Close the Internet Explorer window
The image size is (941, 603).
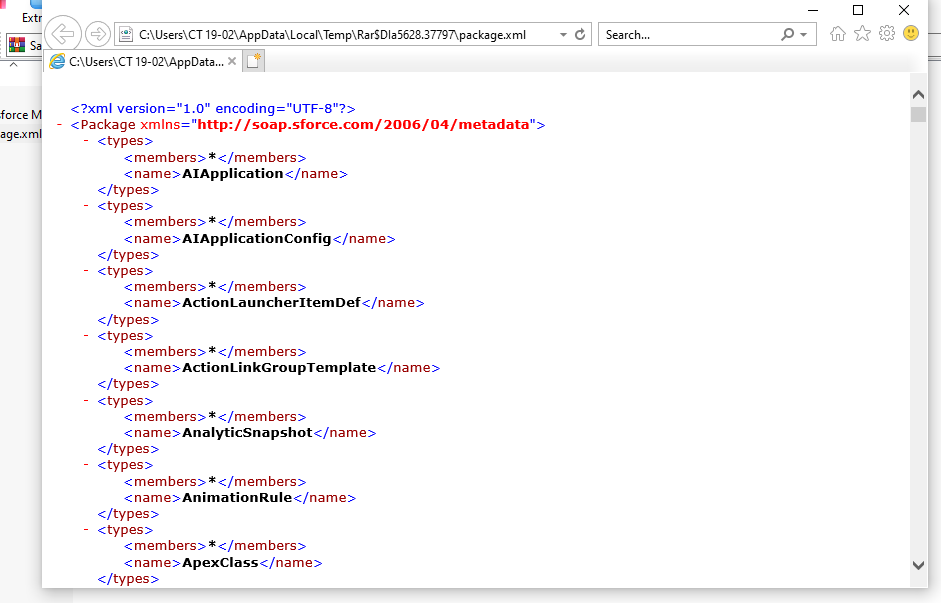click(904, 10)
